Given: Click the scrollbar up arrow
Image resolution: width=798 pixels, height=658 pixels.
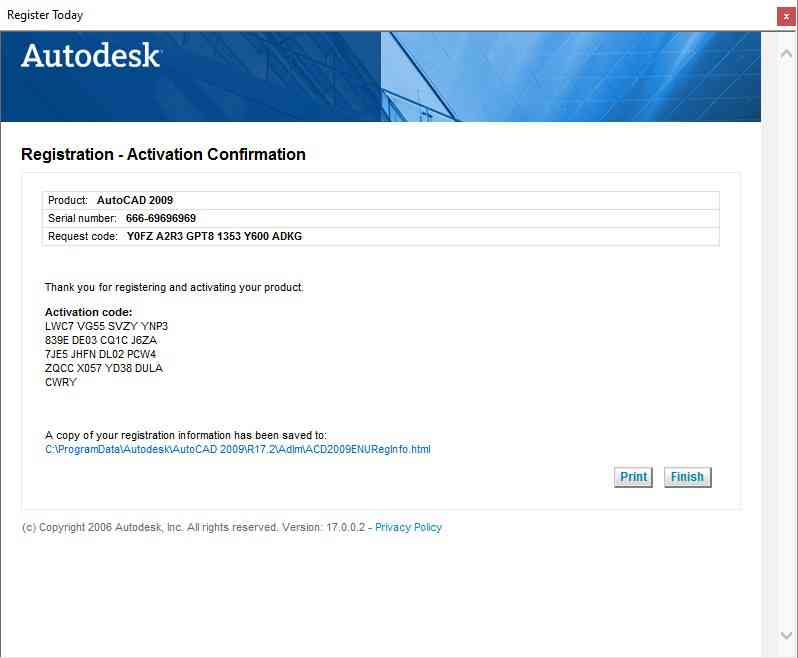Looking at the screenshot, I should 785,53.
